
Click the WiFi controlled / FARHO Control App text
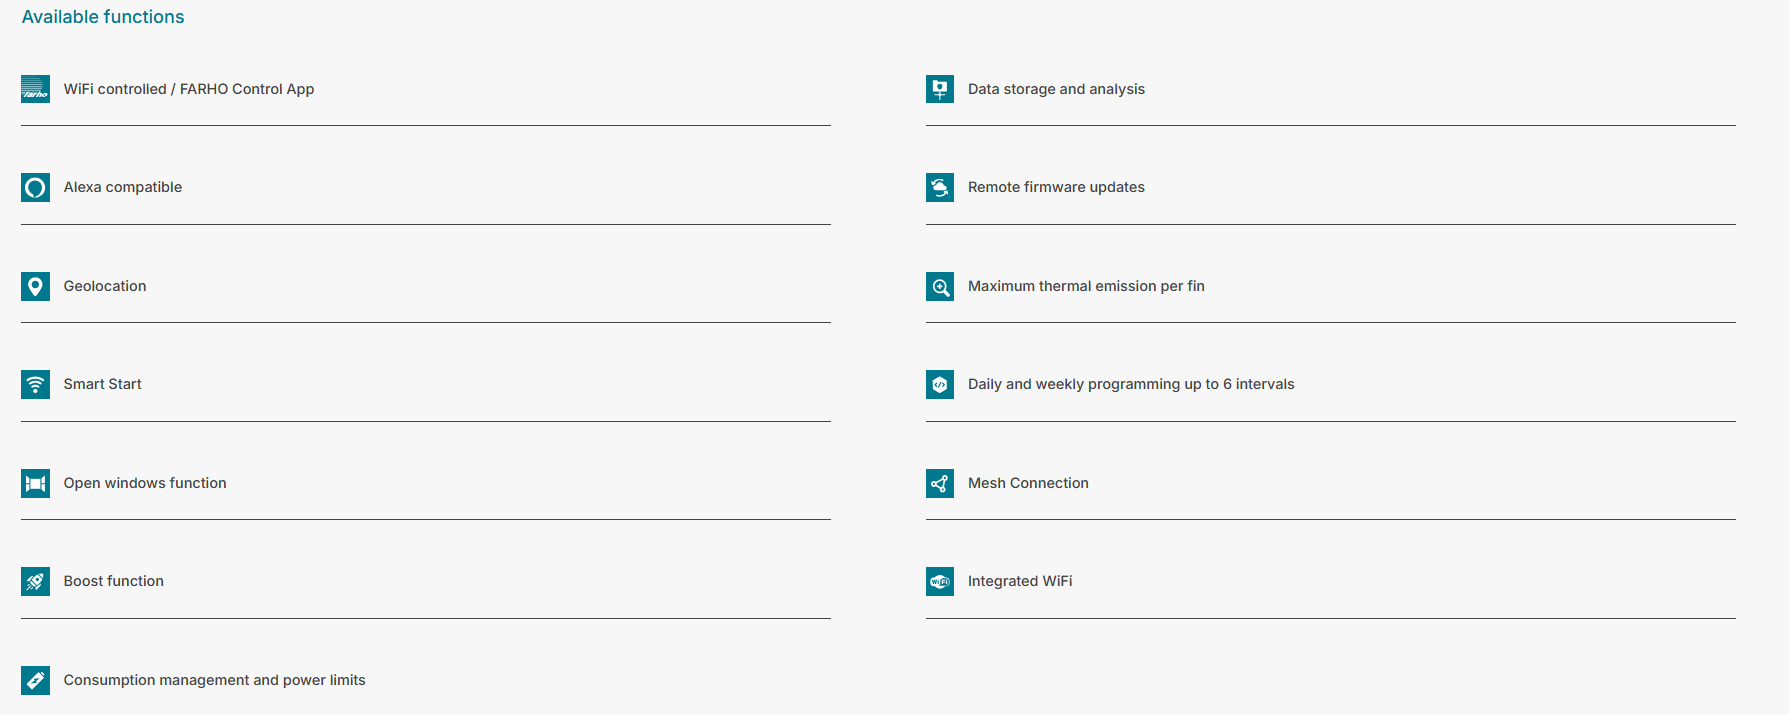click(x=189, y=89)
